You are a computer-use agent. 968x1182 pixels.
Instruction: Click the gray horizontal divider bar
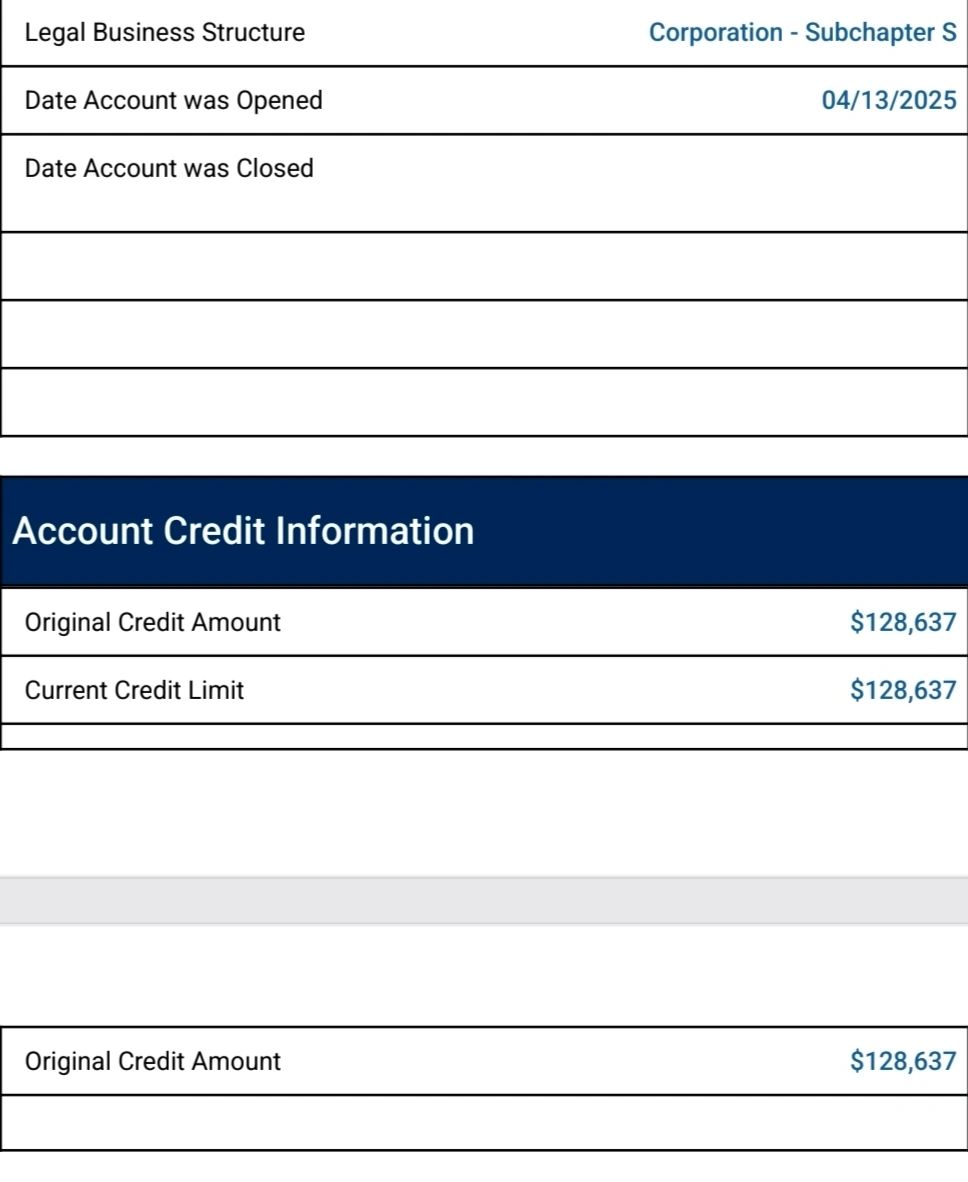point(484,900)
